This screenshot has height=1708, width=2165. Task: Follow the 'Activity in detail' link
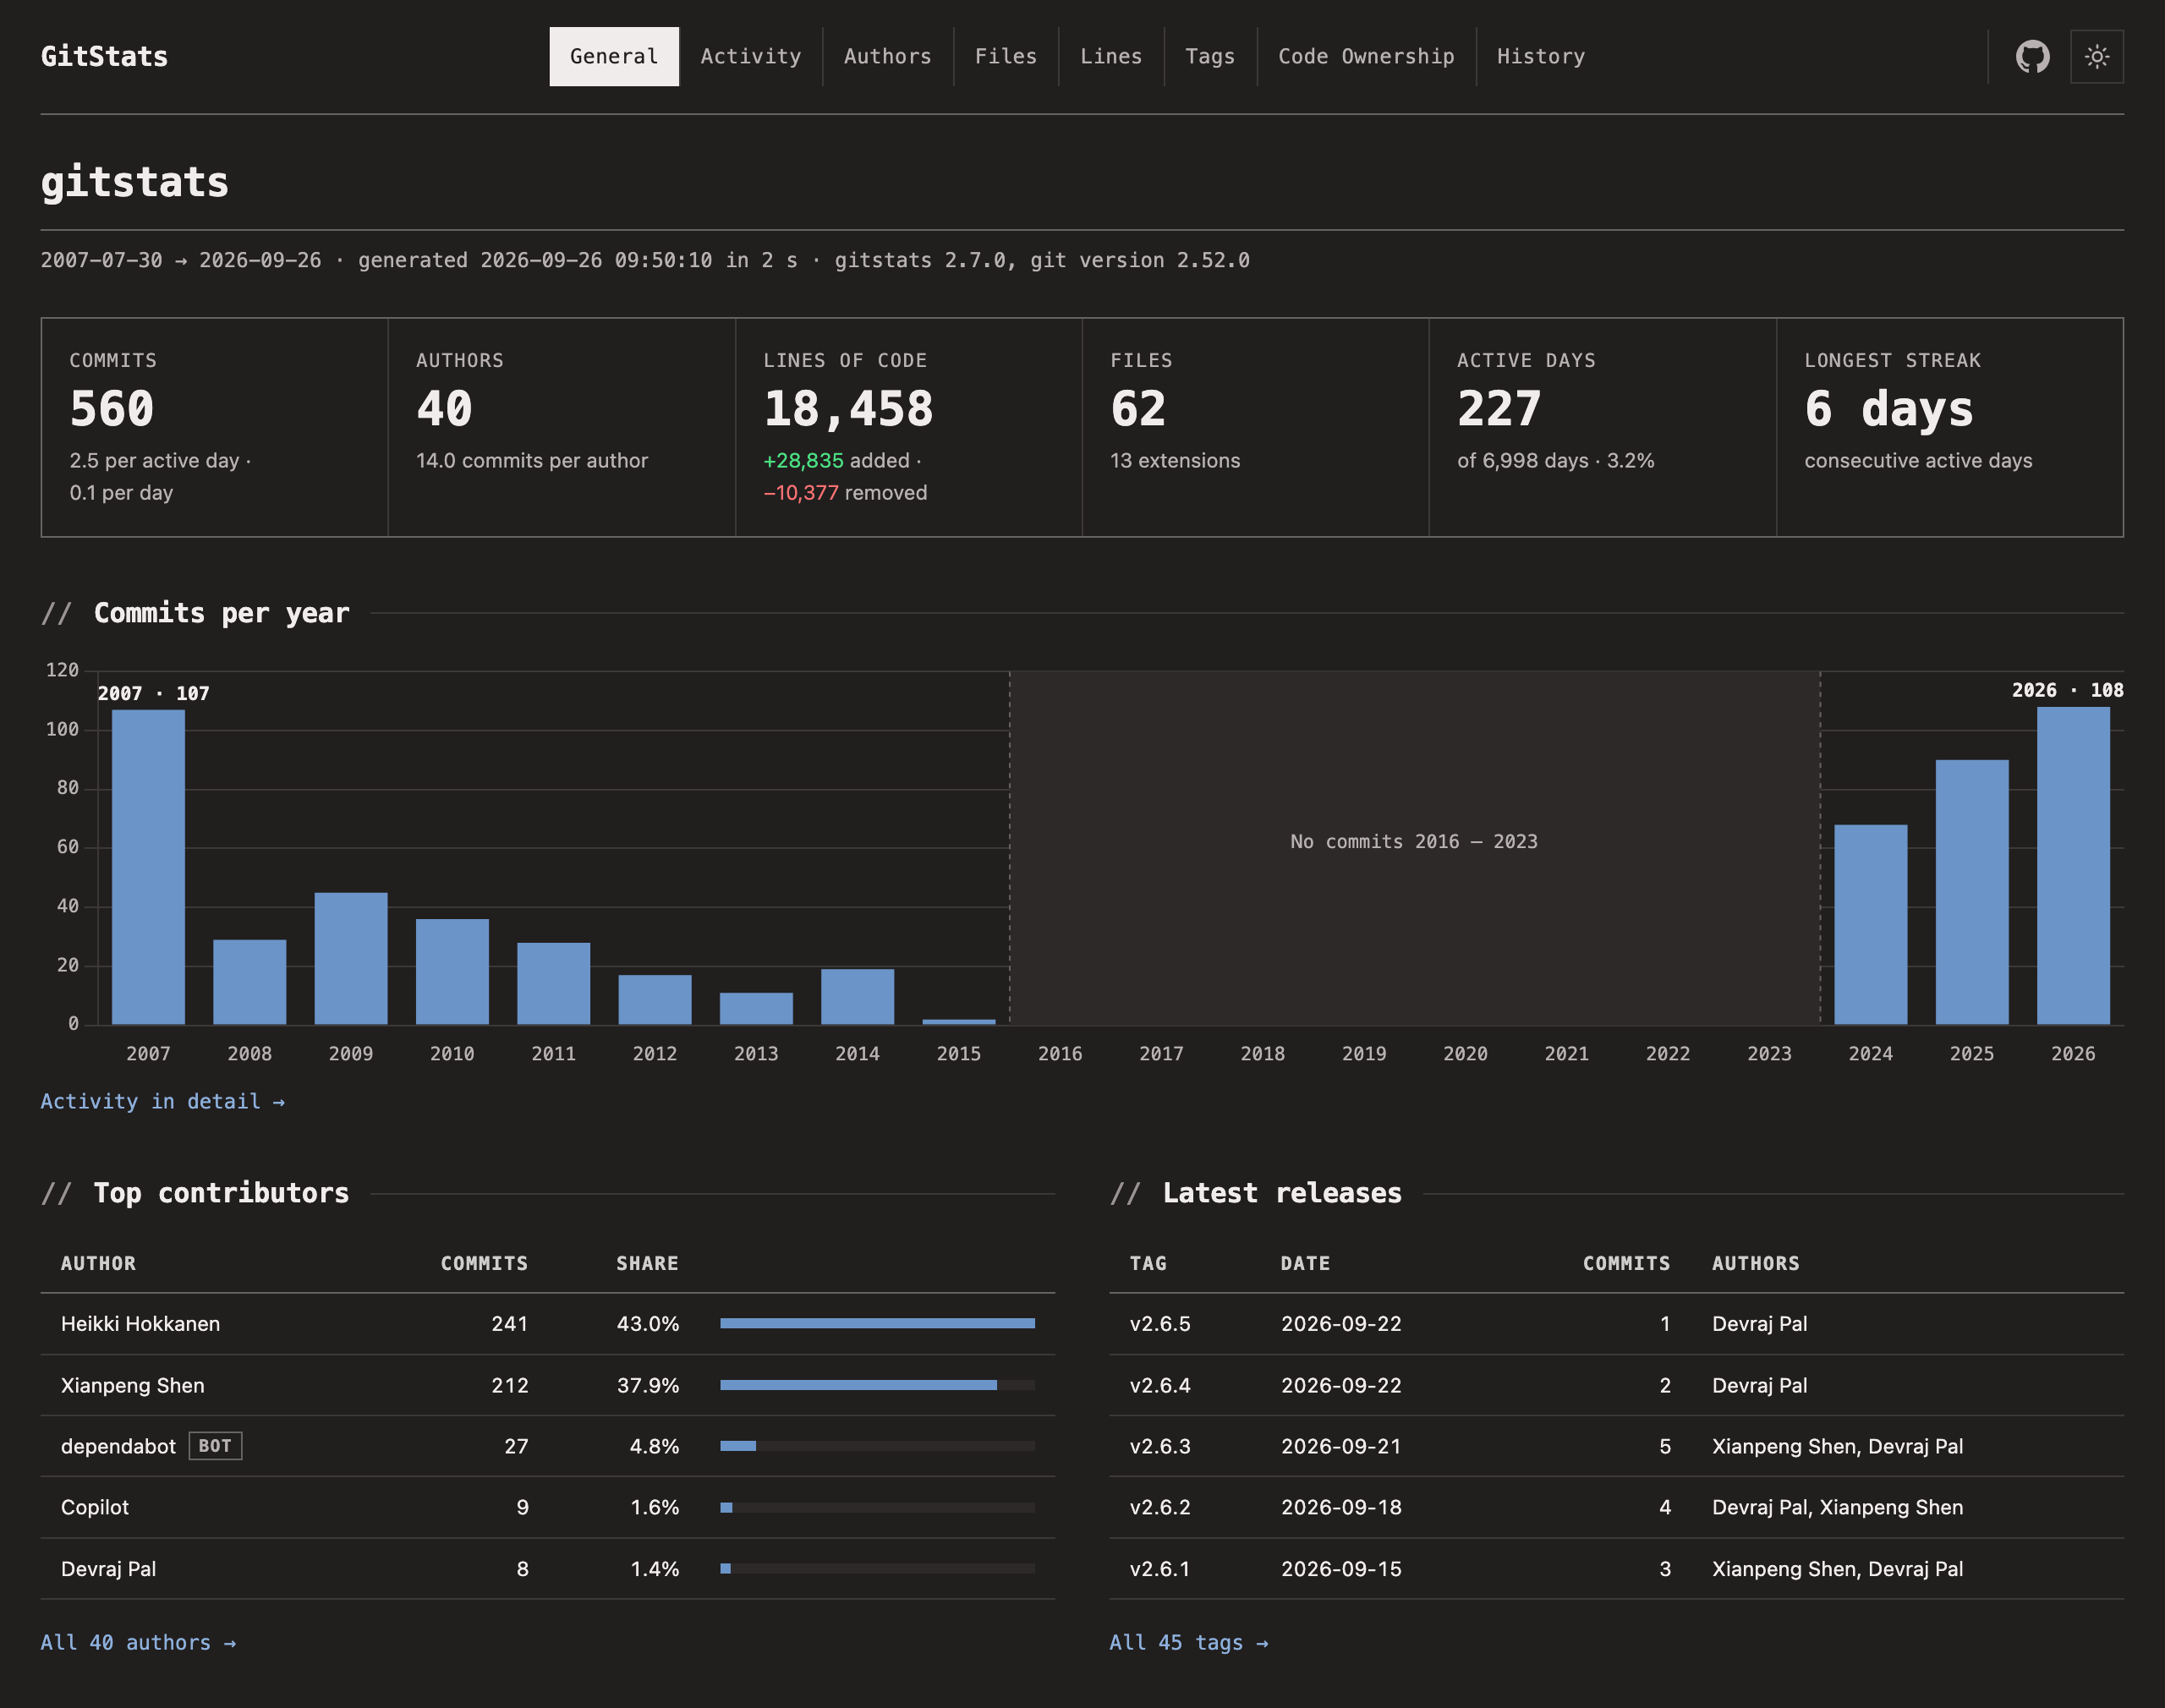[163, 1101]
